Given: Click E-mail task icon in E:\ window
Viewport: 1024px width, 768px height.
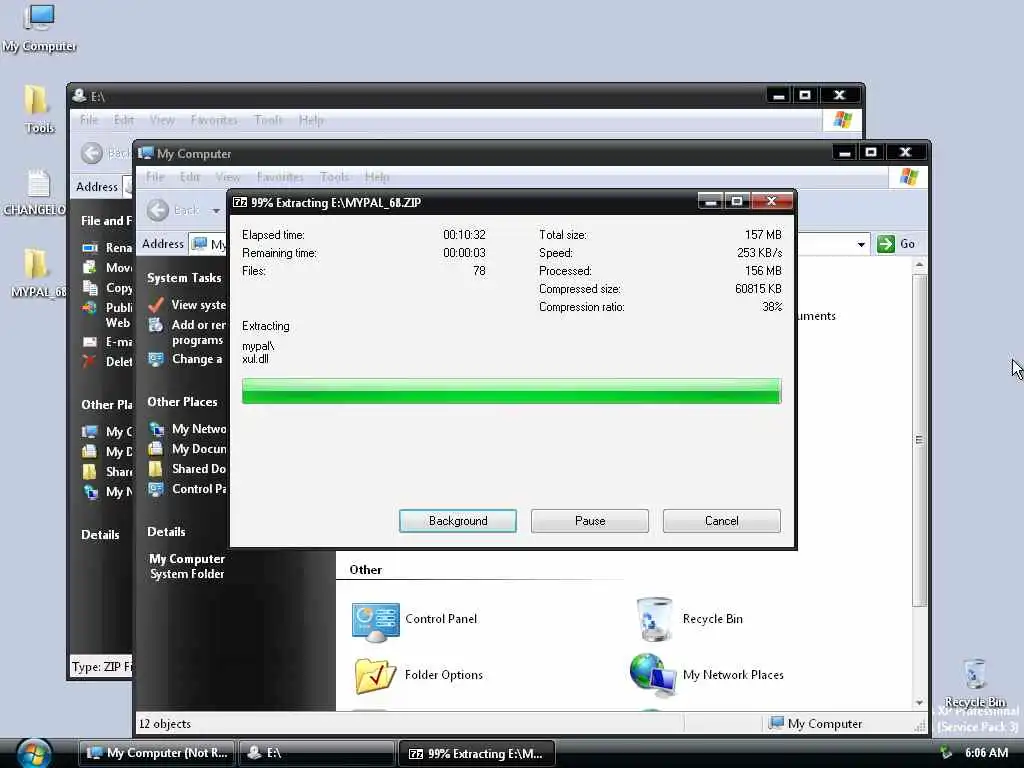Looking at the screenshot, I should coord(89,342).
